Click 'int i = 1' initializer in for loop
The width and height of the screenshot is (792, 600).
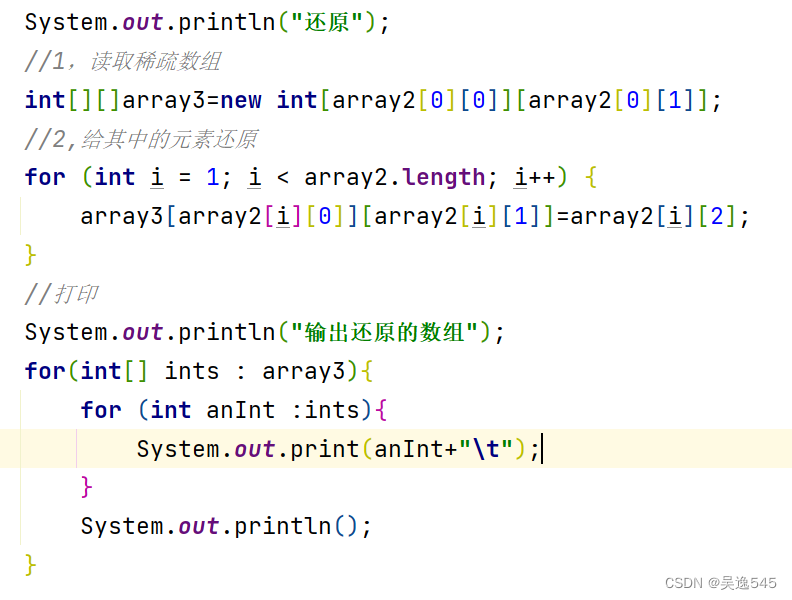coord(157,177)
